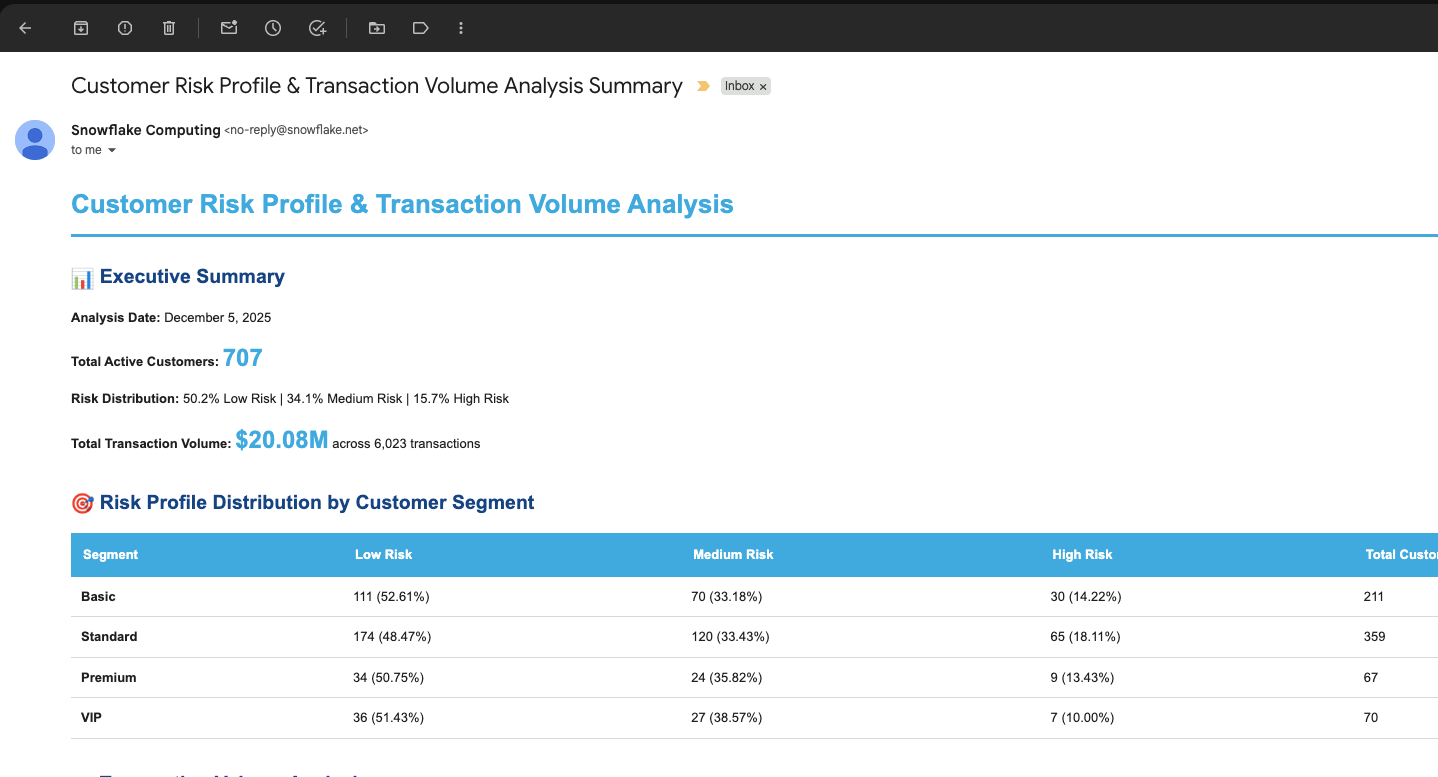Click the Total Active Customers value 707
This screenshot has height=777, width=1438.
242,357
